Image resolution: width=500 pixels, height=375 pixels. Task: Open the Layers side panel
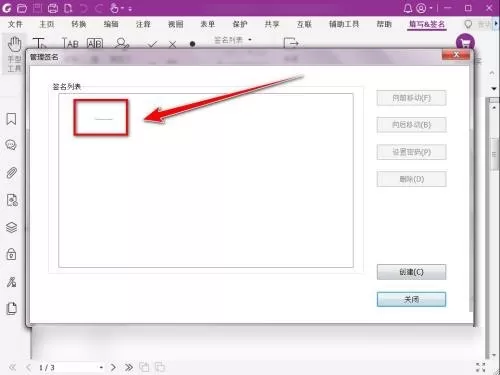coord(11,228)
